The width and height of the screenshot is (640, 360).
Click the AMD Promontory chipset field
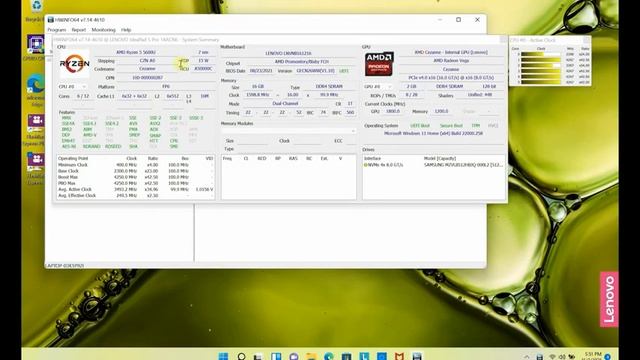(301, 62)
